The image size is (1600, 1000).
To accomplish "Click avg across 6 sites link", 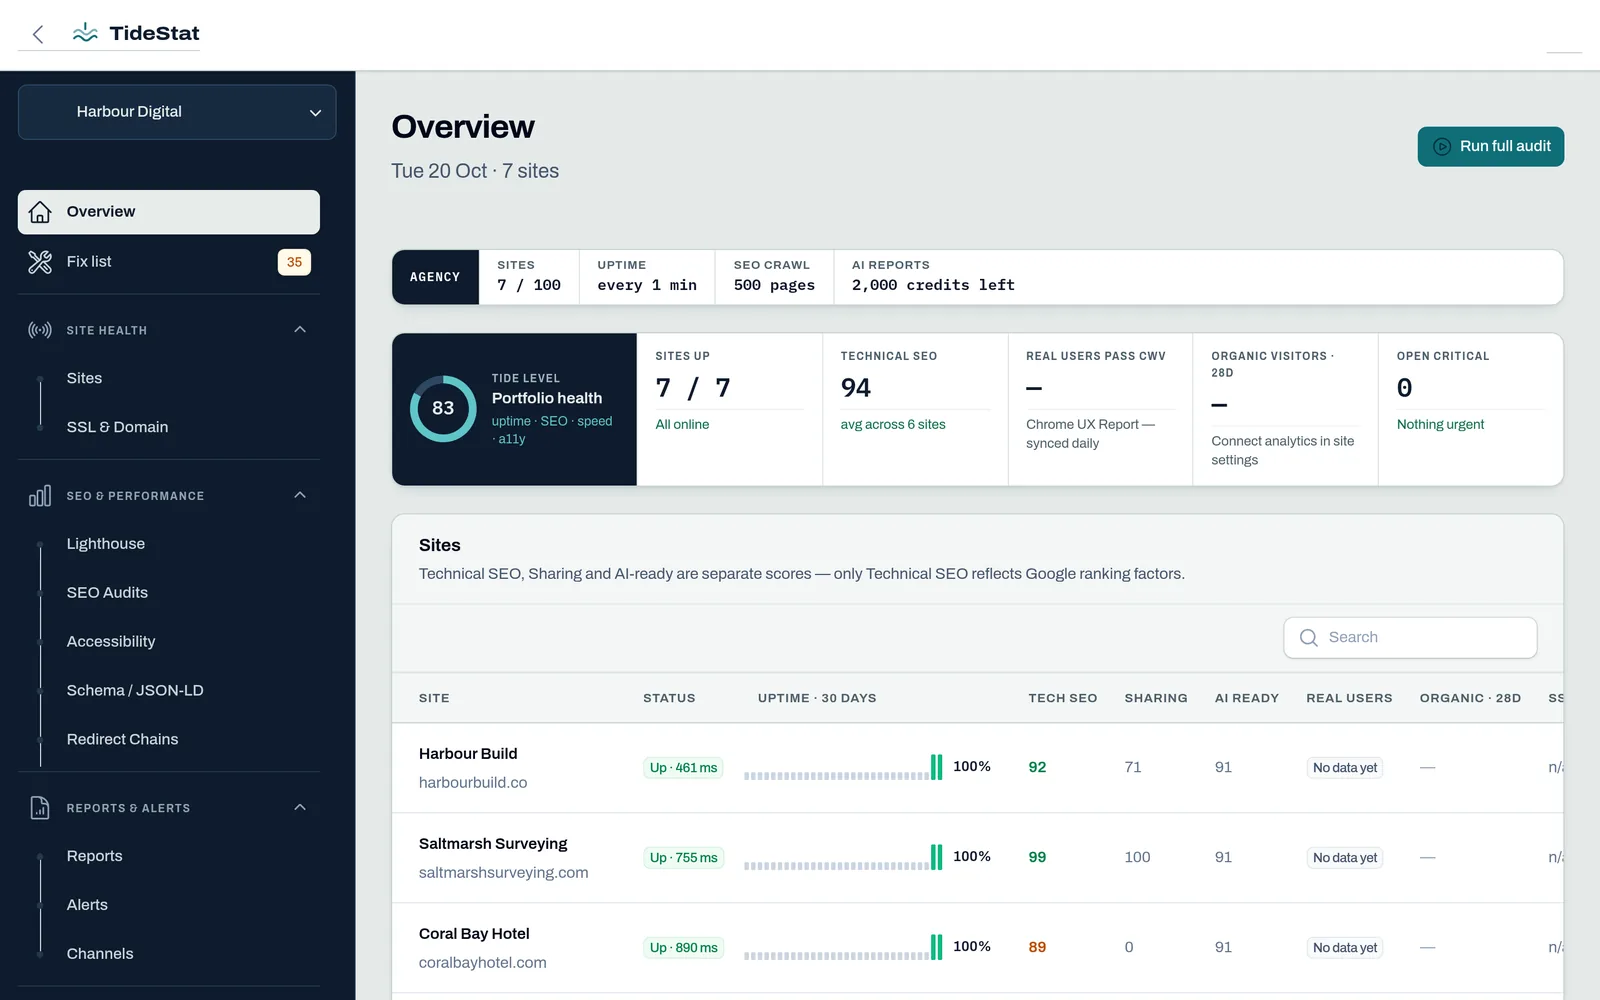I will tap(893, 425).
